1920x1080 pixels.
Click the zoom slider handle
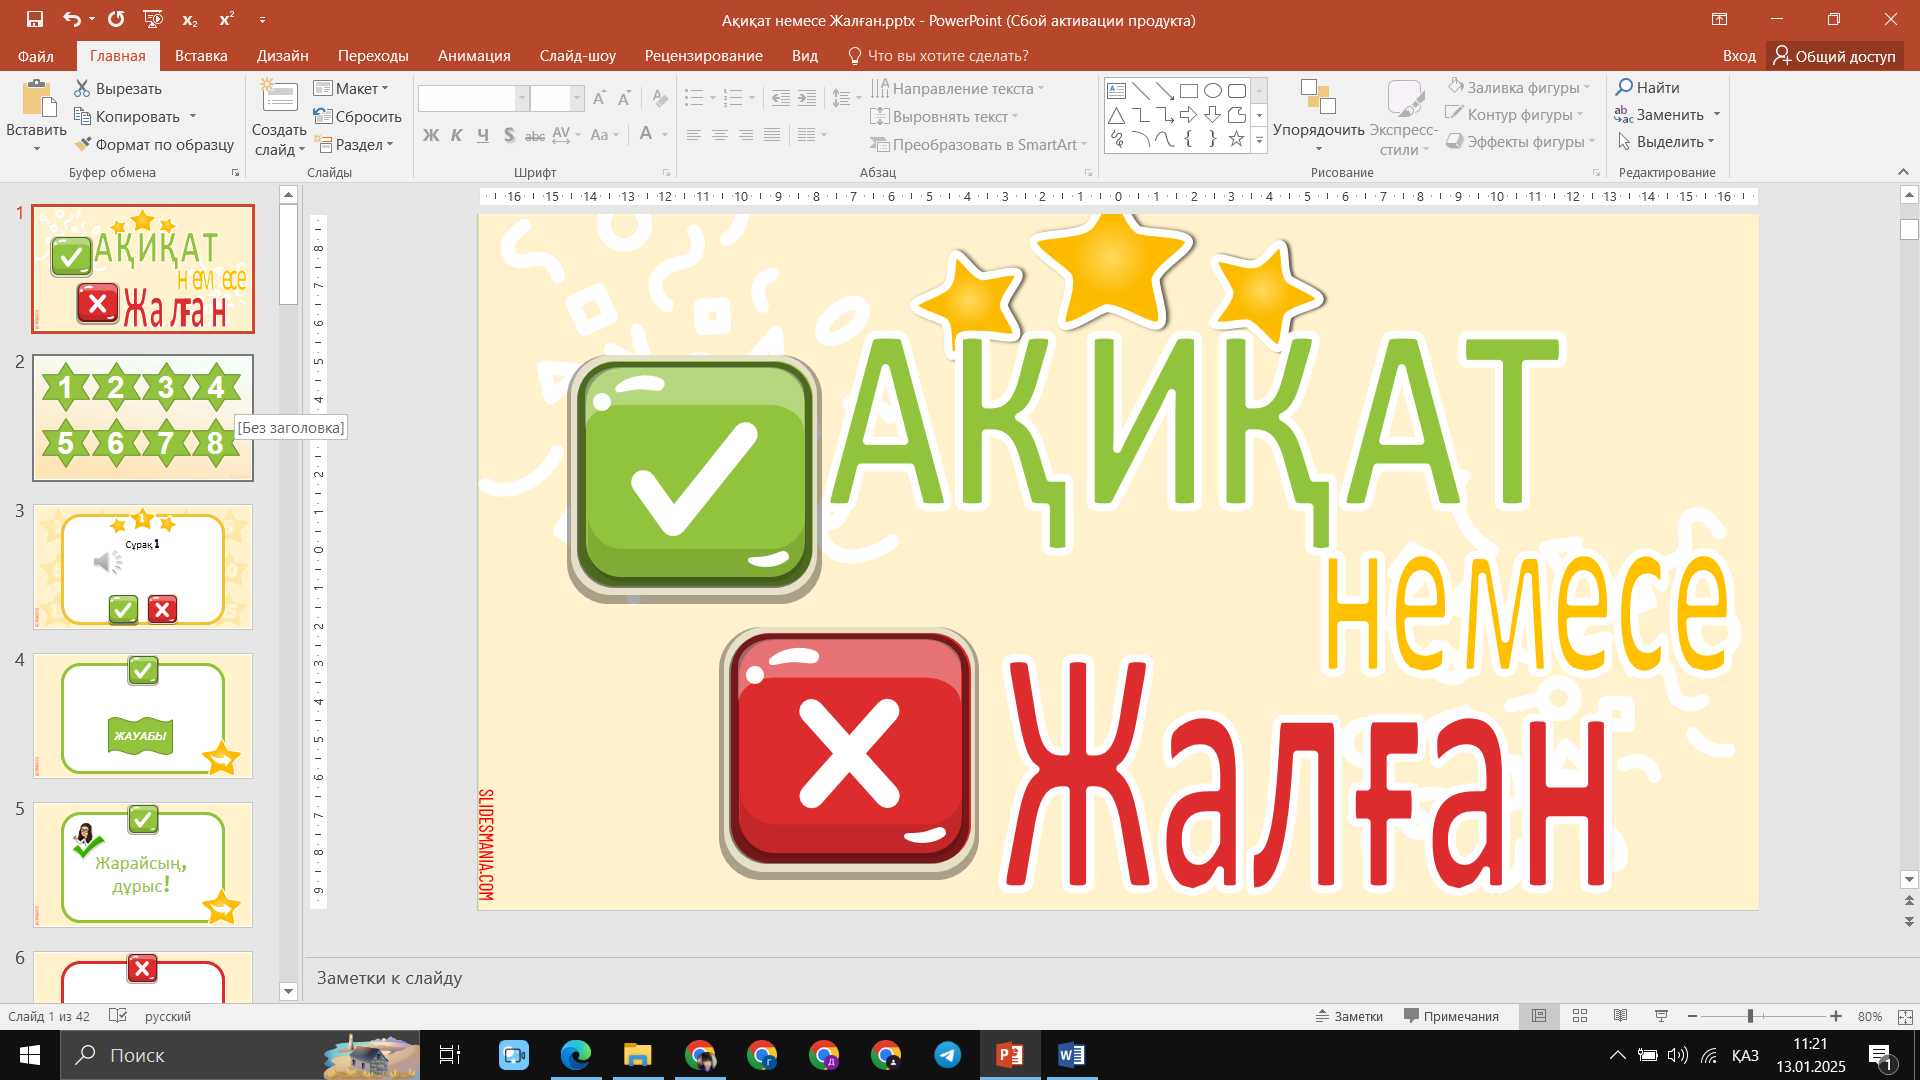point(1750,1016)
